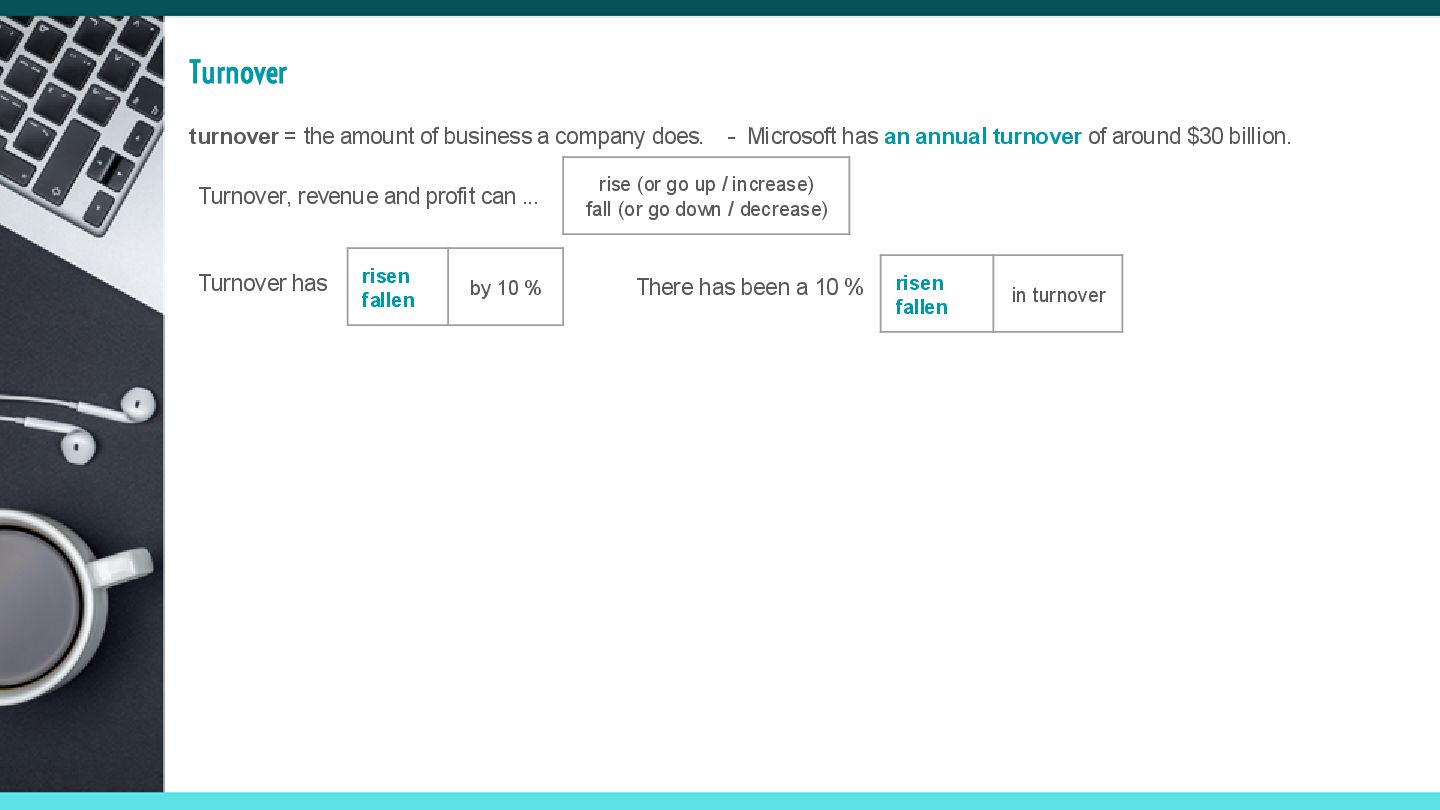Screen dimensions: 1440x810
Task: Click 'of around $30 billion' text
Action: pos(1188,136)
